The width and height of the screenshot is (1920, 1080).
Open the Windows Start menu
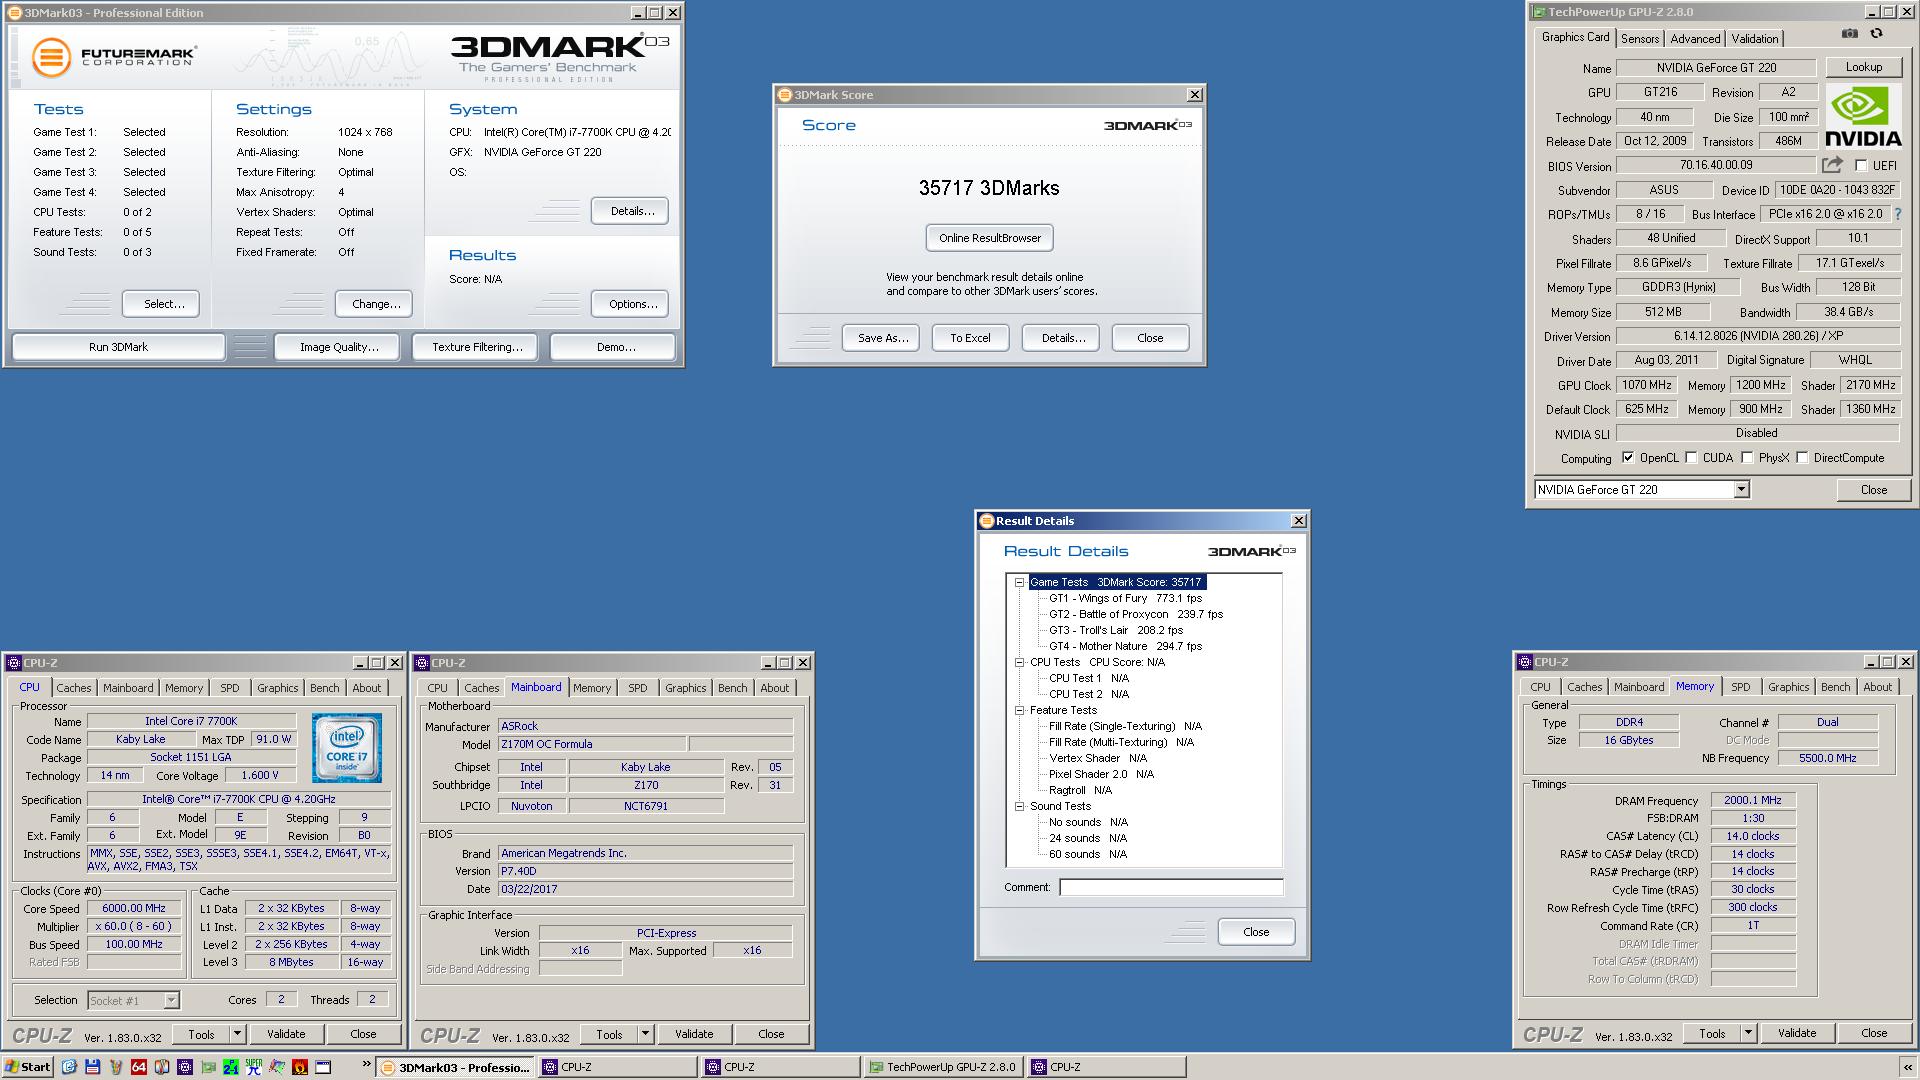click(x=27, y=1067)
